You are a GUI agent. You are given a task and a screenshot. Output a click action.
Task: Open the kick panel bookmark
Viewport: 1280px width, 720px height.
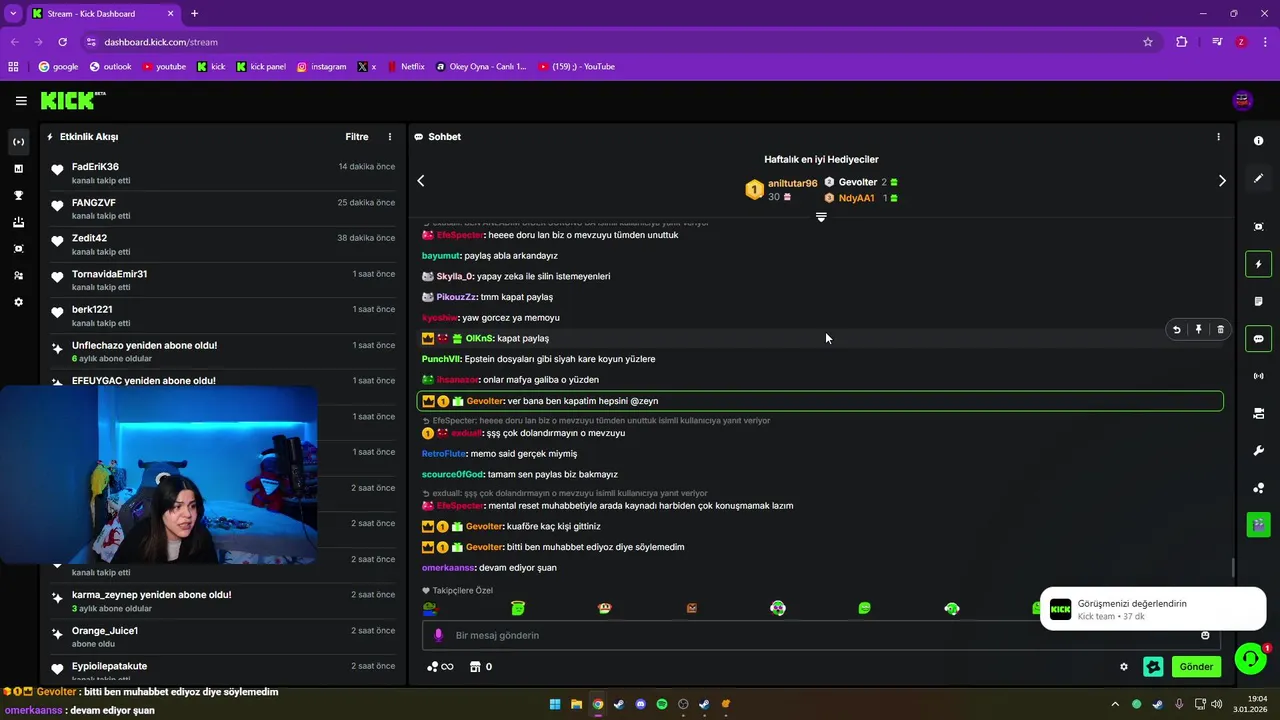coord(261,67)
